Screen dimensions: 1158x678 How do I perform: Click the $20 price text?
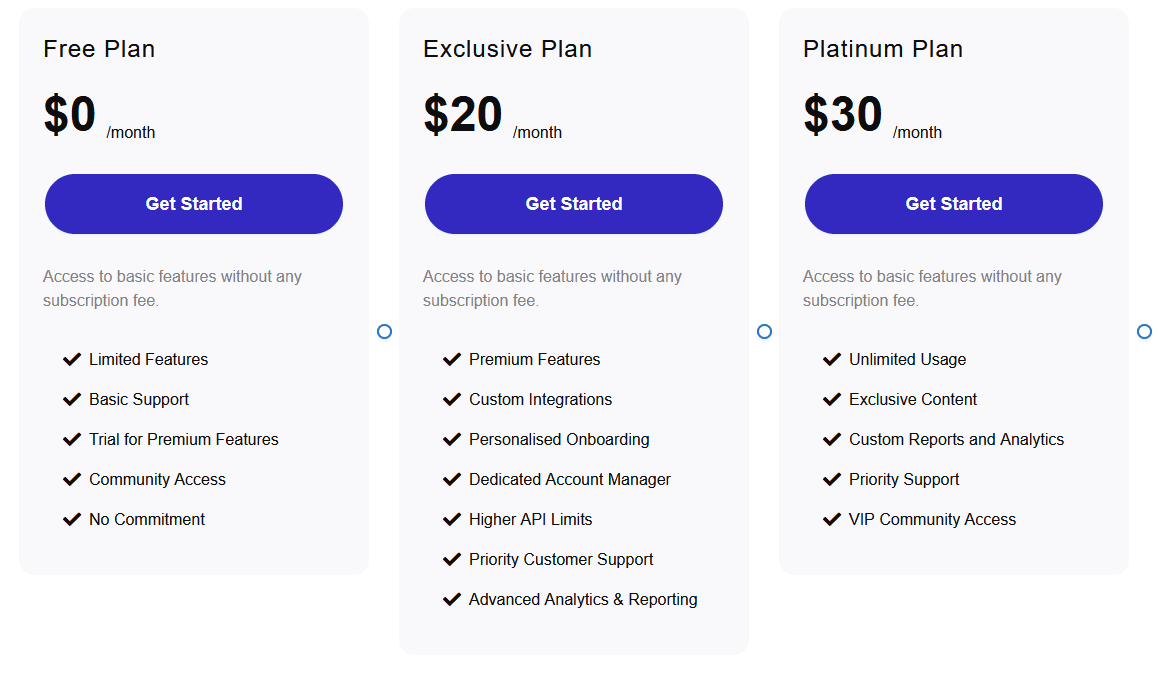point(463,115)
